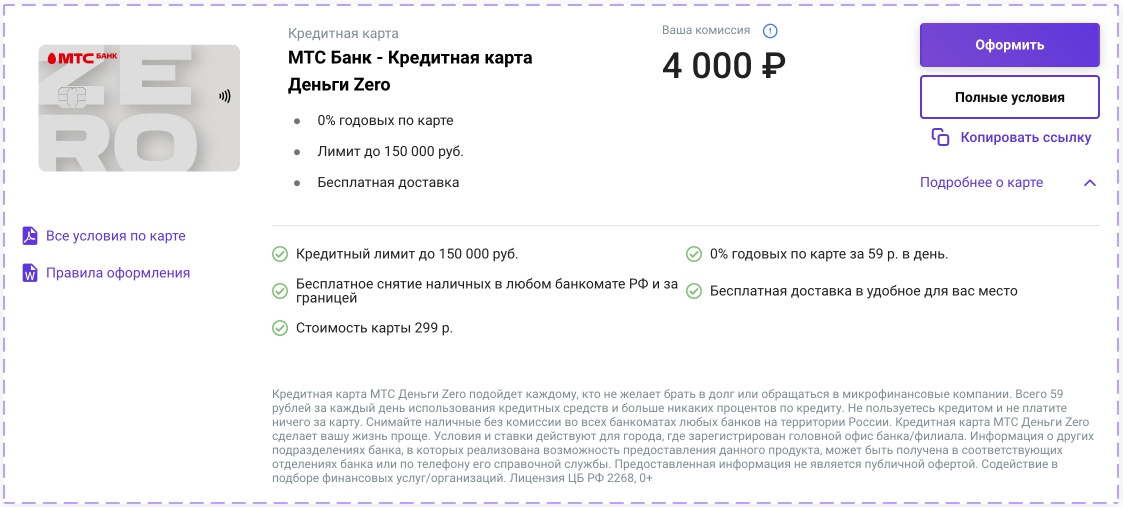Image resolution: width=1123 pixels, height=507 pixels.
Task: Open "Все условия по карте" link
Action: (116, 236)
